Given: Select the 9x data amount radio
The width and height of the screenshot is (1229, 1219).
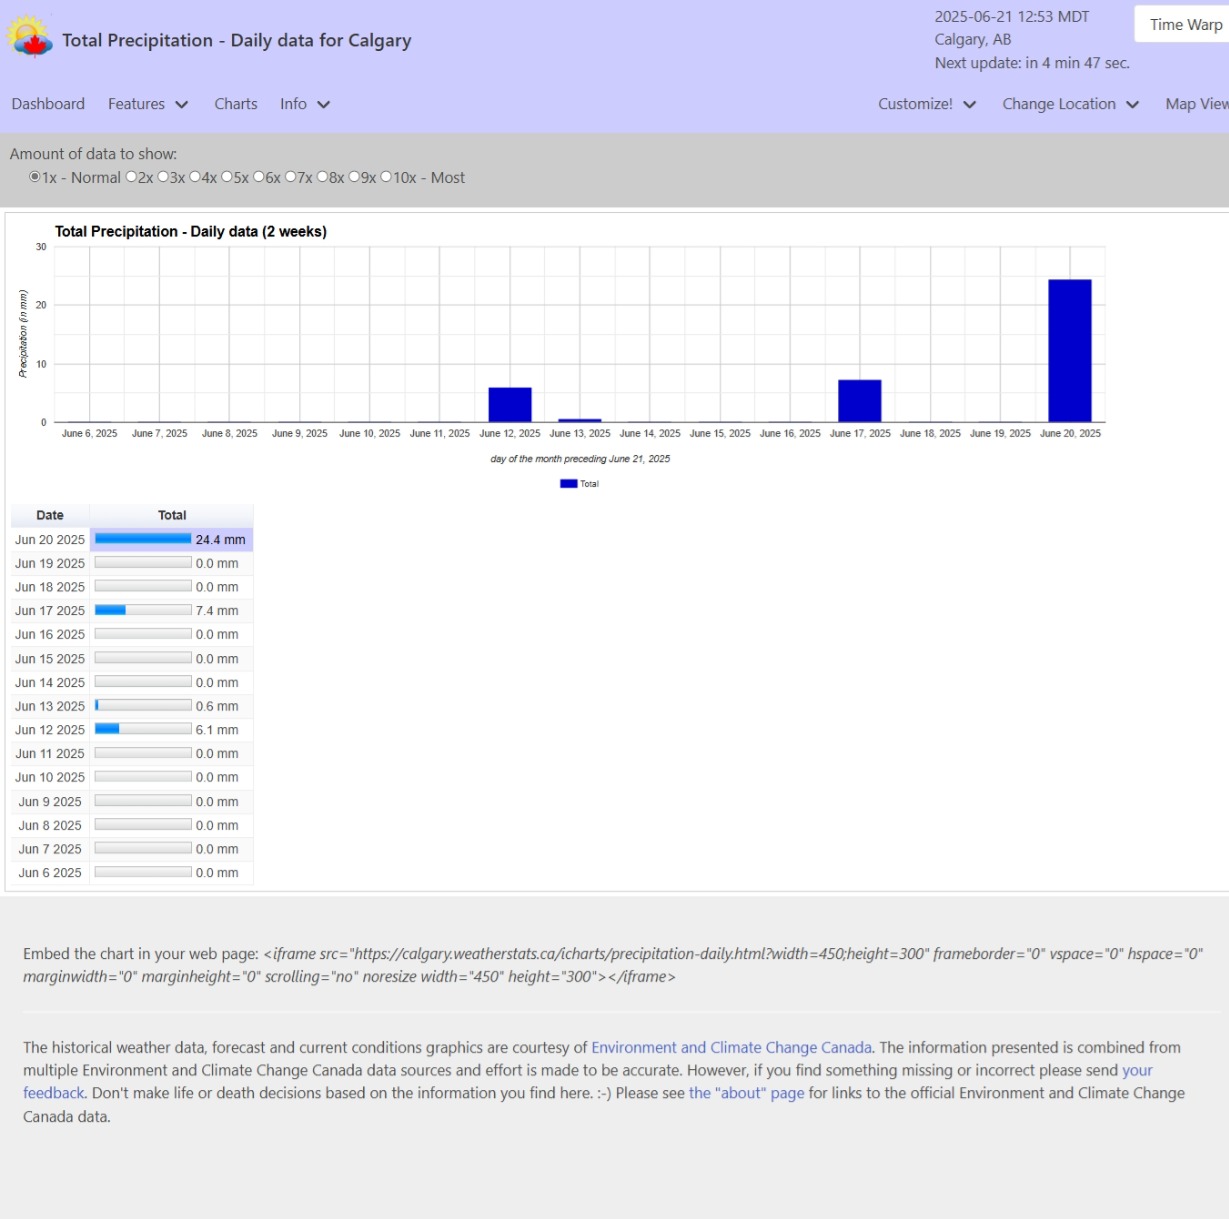Looking at the screenshot, I should (354, 177).
